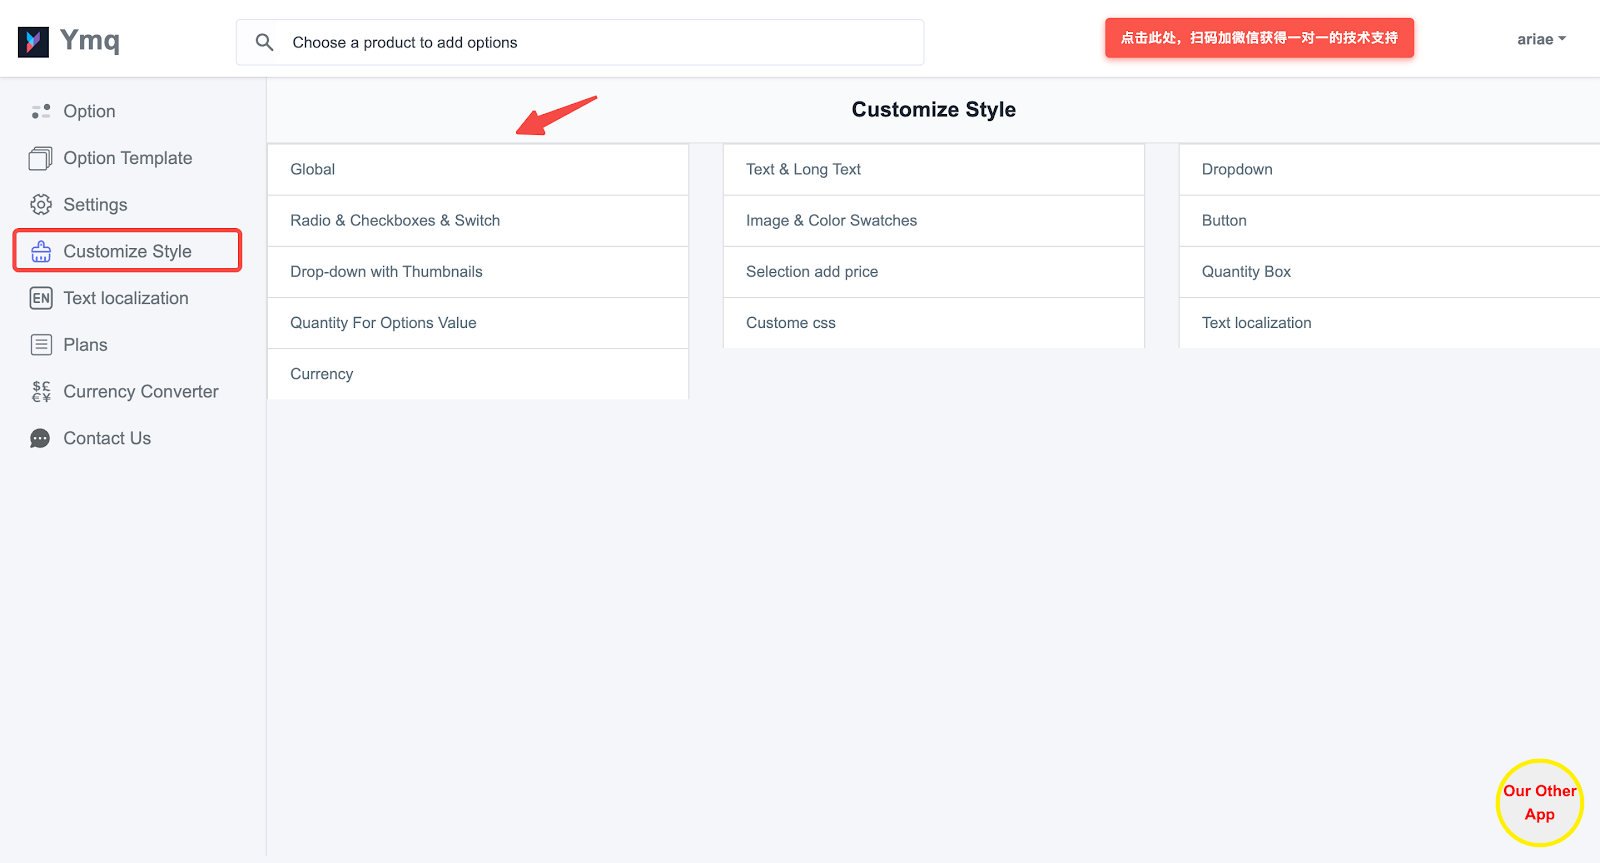
Task: Open the Global style section
Action: tap(477, 170)
